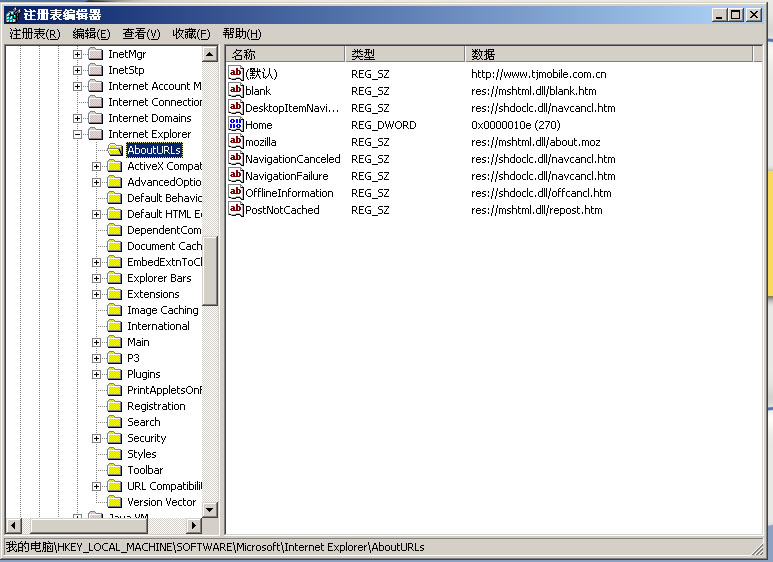Click the blank string value icon
This screenshot has width=773, height=562.
(x=236, y=91)
